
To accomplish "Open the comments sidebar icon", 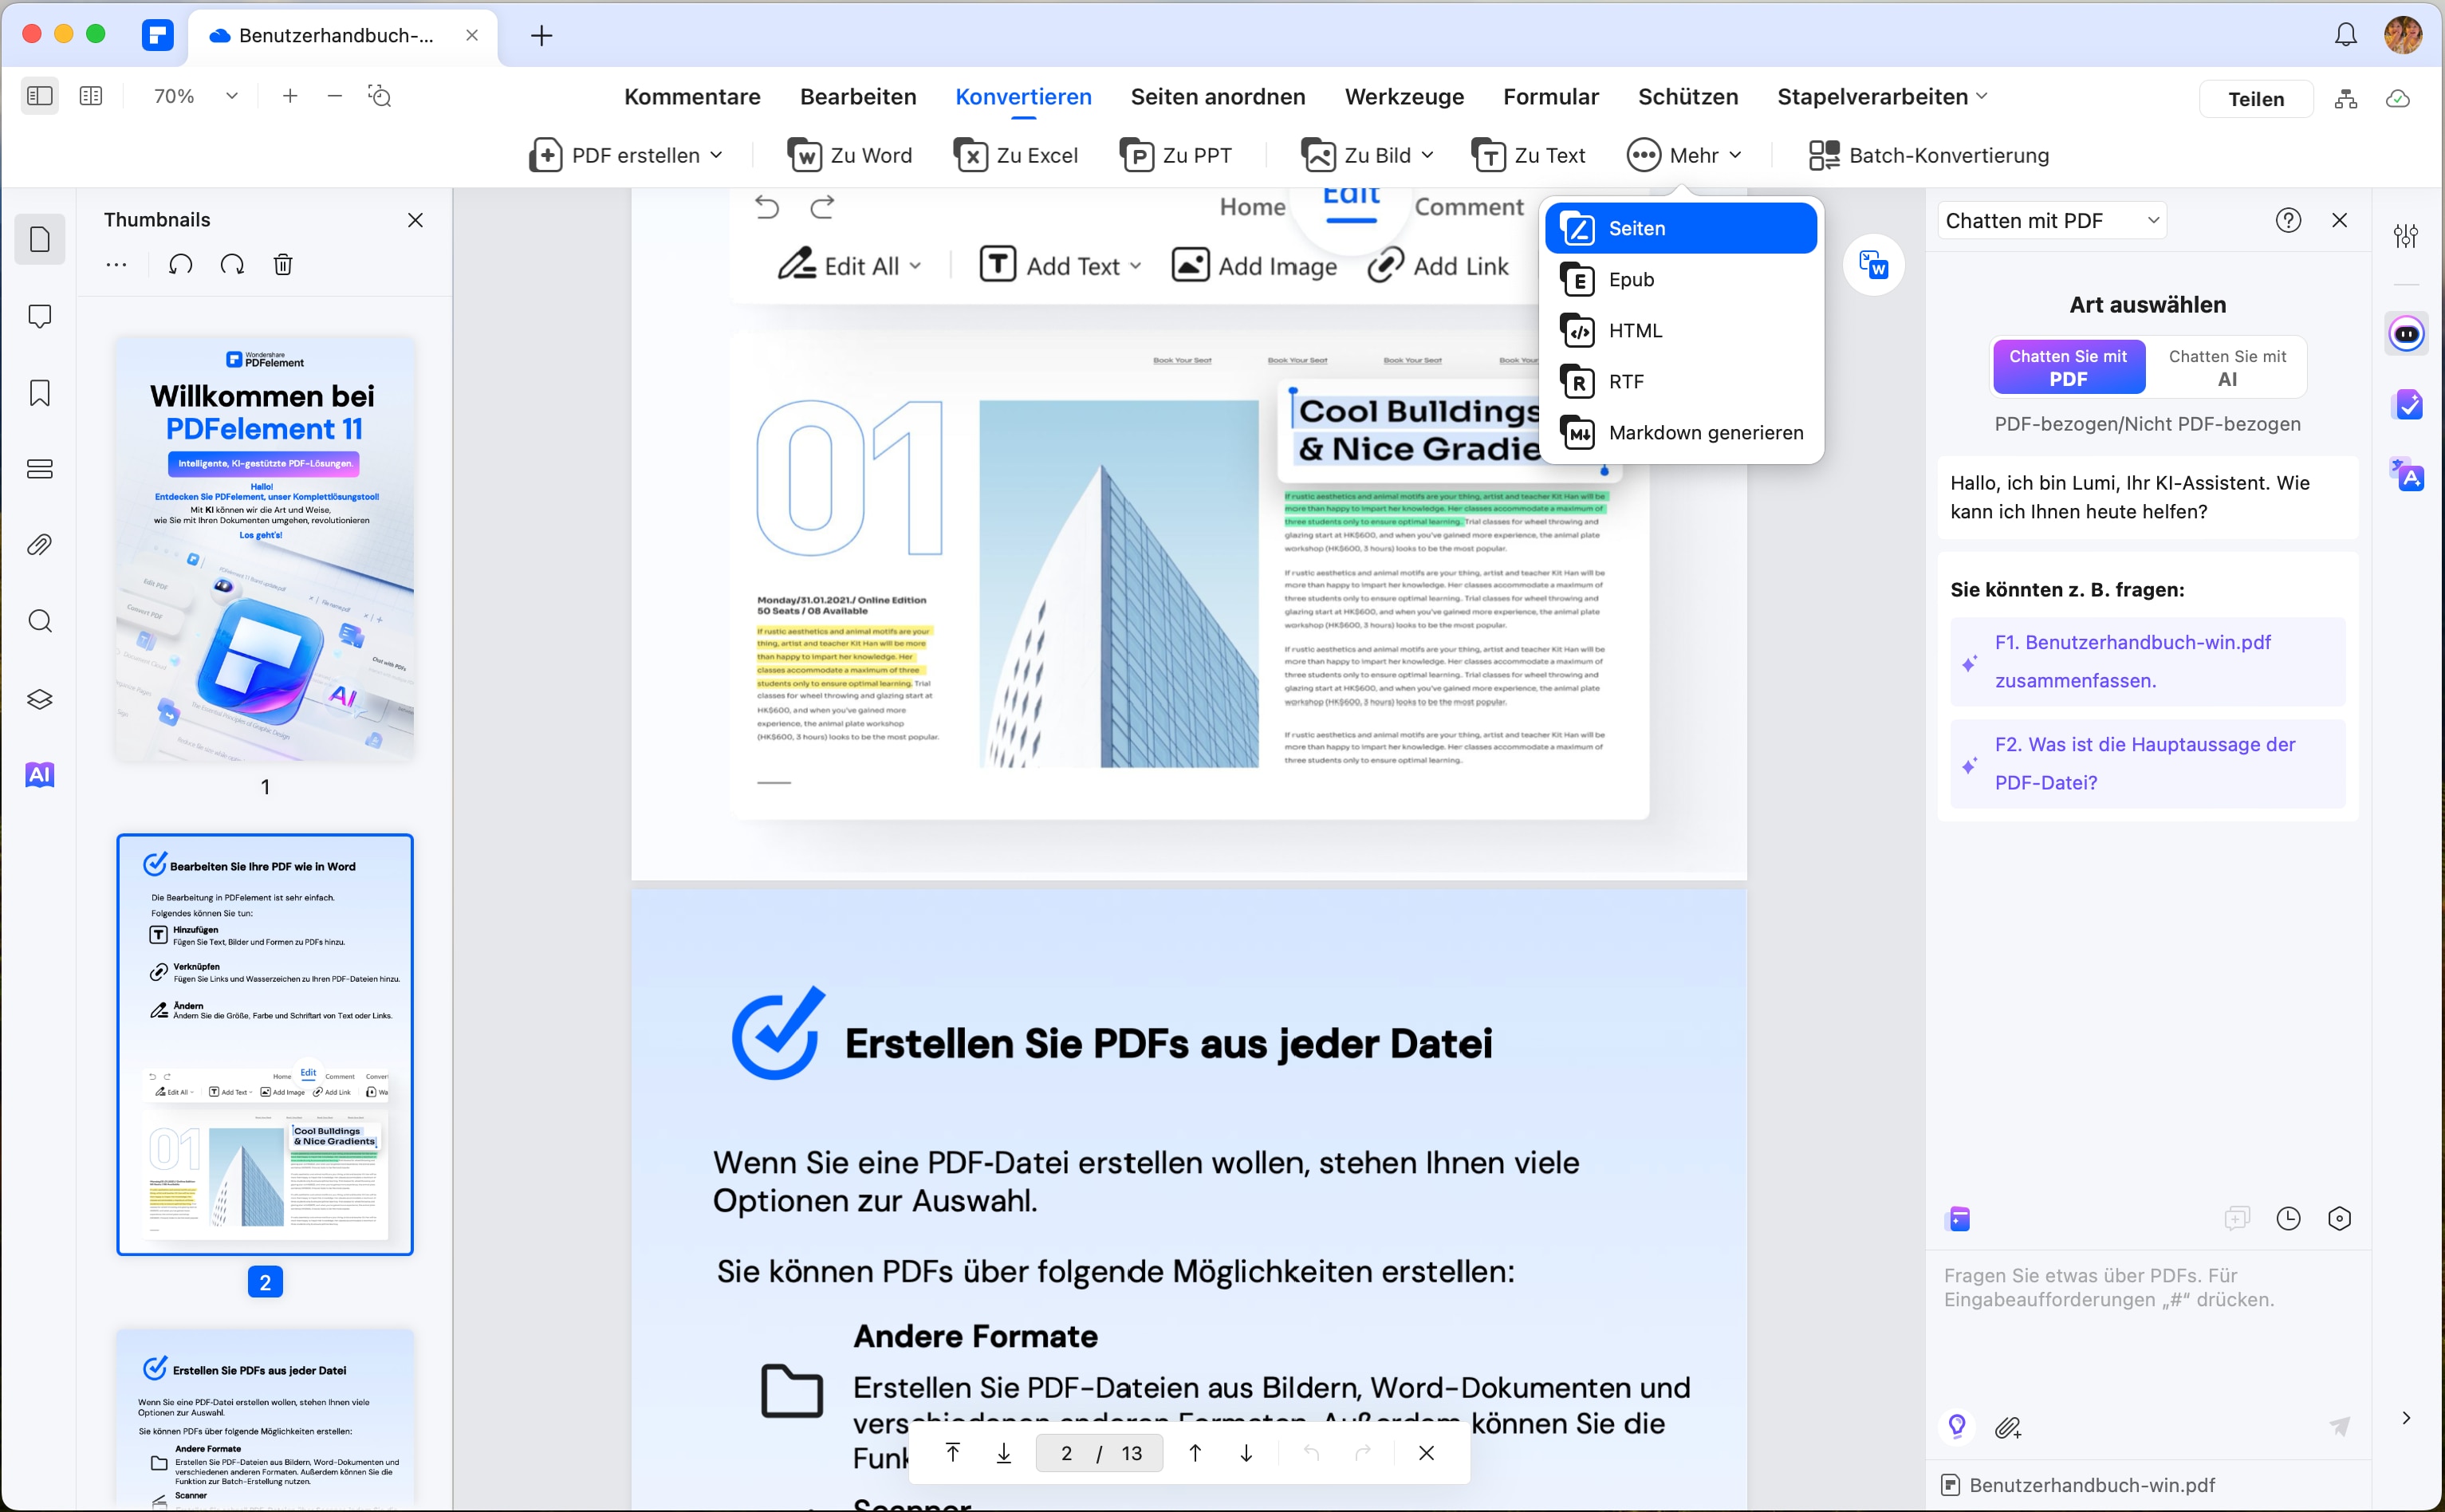I will coord(40,317).
